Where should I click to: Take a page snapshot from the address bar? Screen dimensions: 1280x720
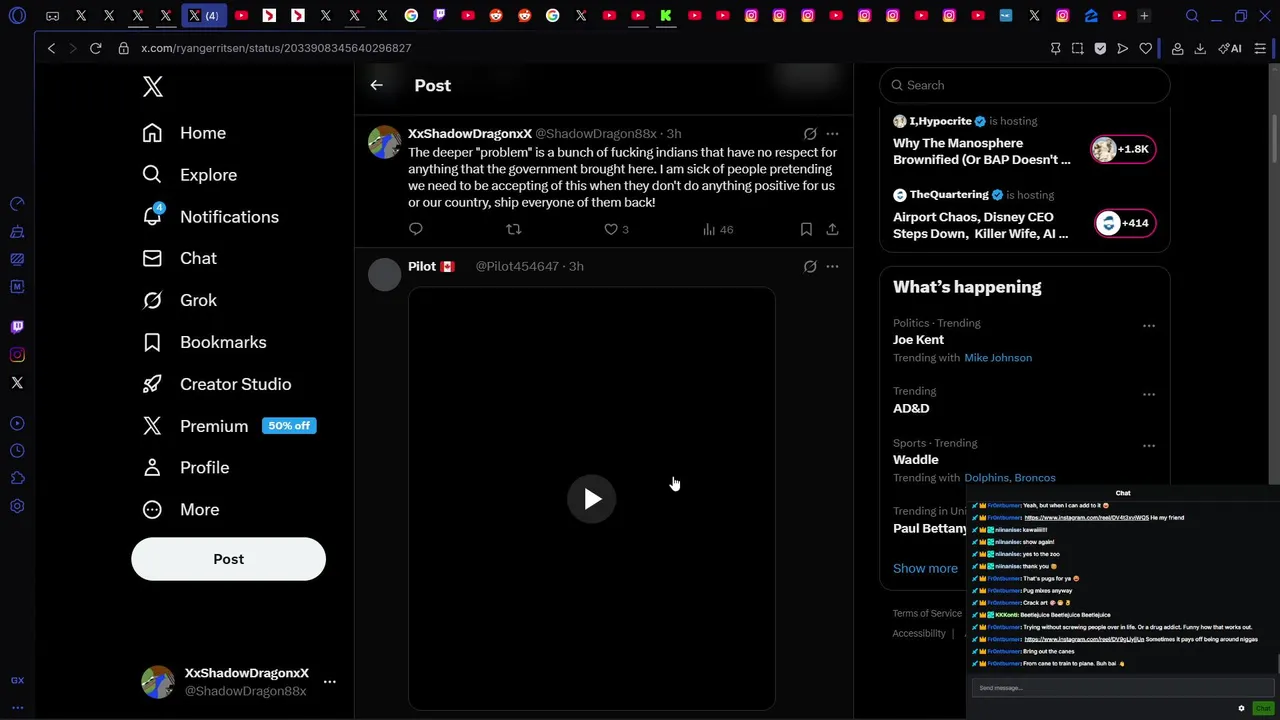pos(1077,48)
